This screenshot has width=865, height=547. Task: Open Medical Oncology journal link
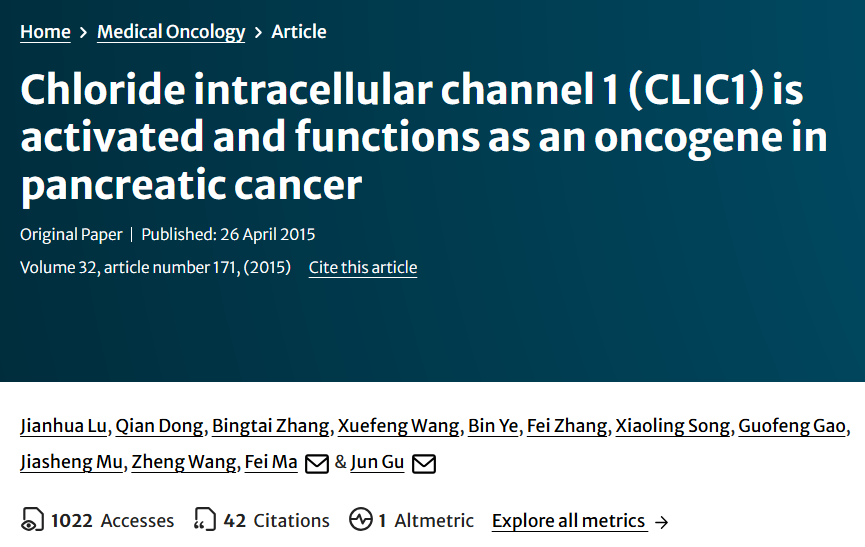click(x=171, y=32)
